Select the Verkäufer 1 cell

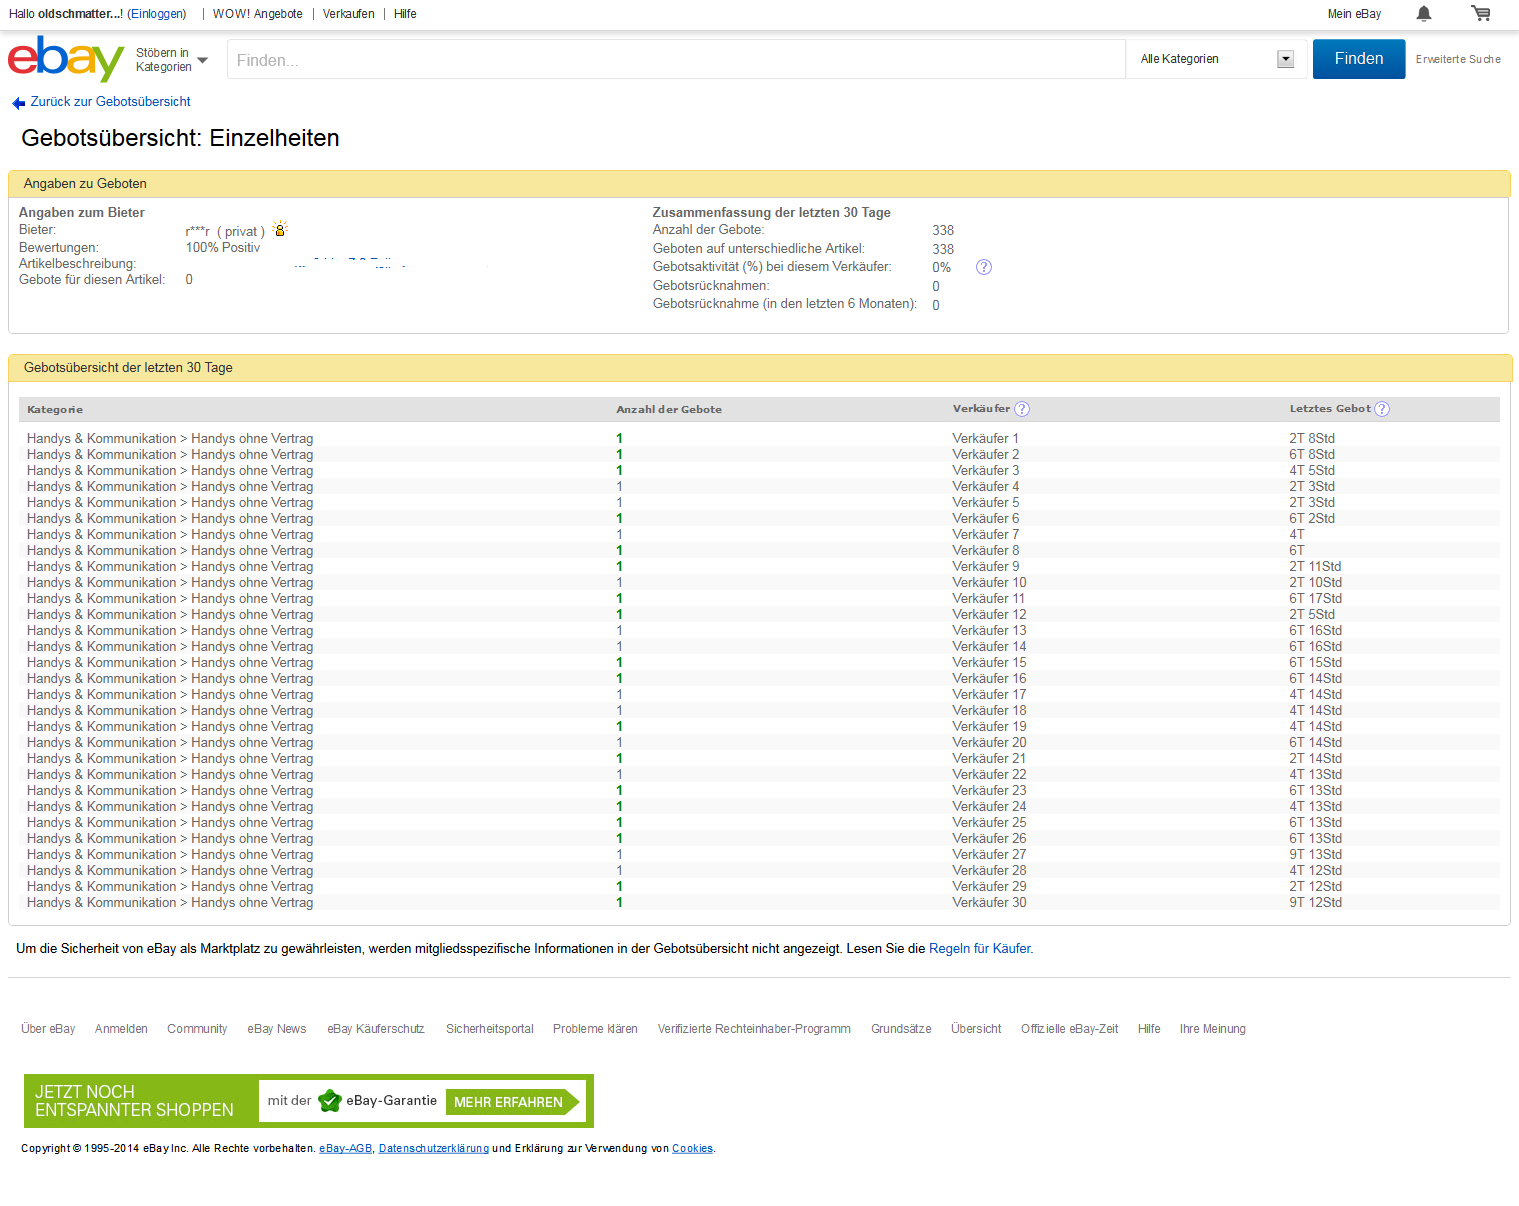click(986, 439)
